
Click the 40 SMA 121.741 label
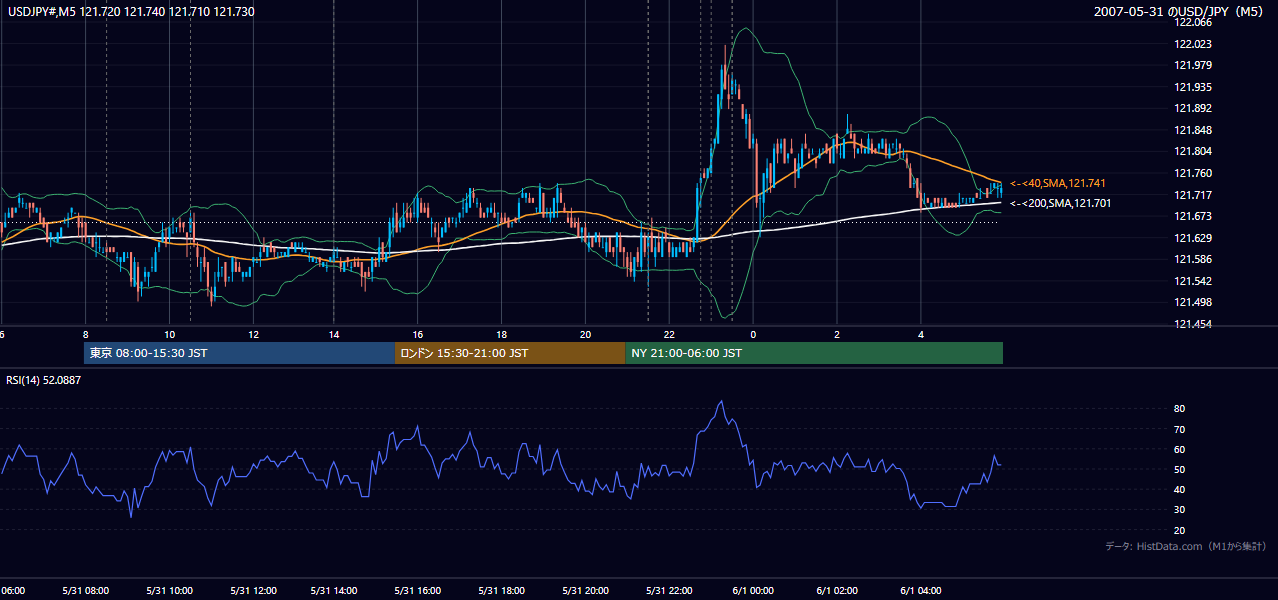coord(1057,183)
